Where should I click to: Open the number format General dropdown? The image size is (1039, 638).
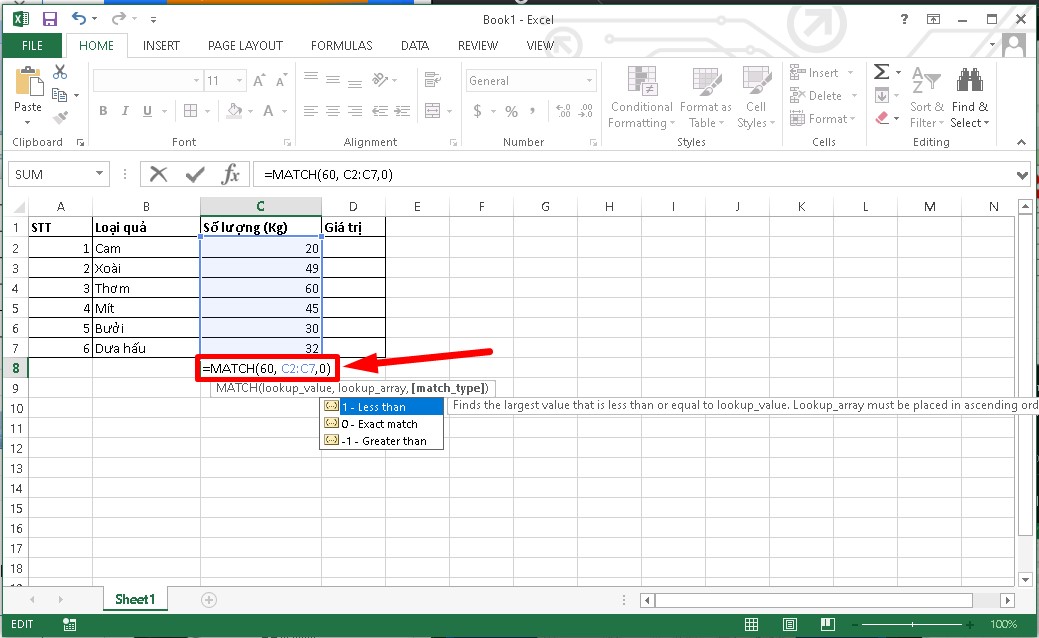589,81
